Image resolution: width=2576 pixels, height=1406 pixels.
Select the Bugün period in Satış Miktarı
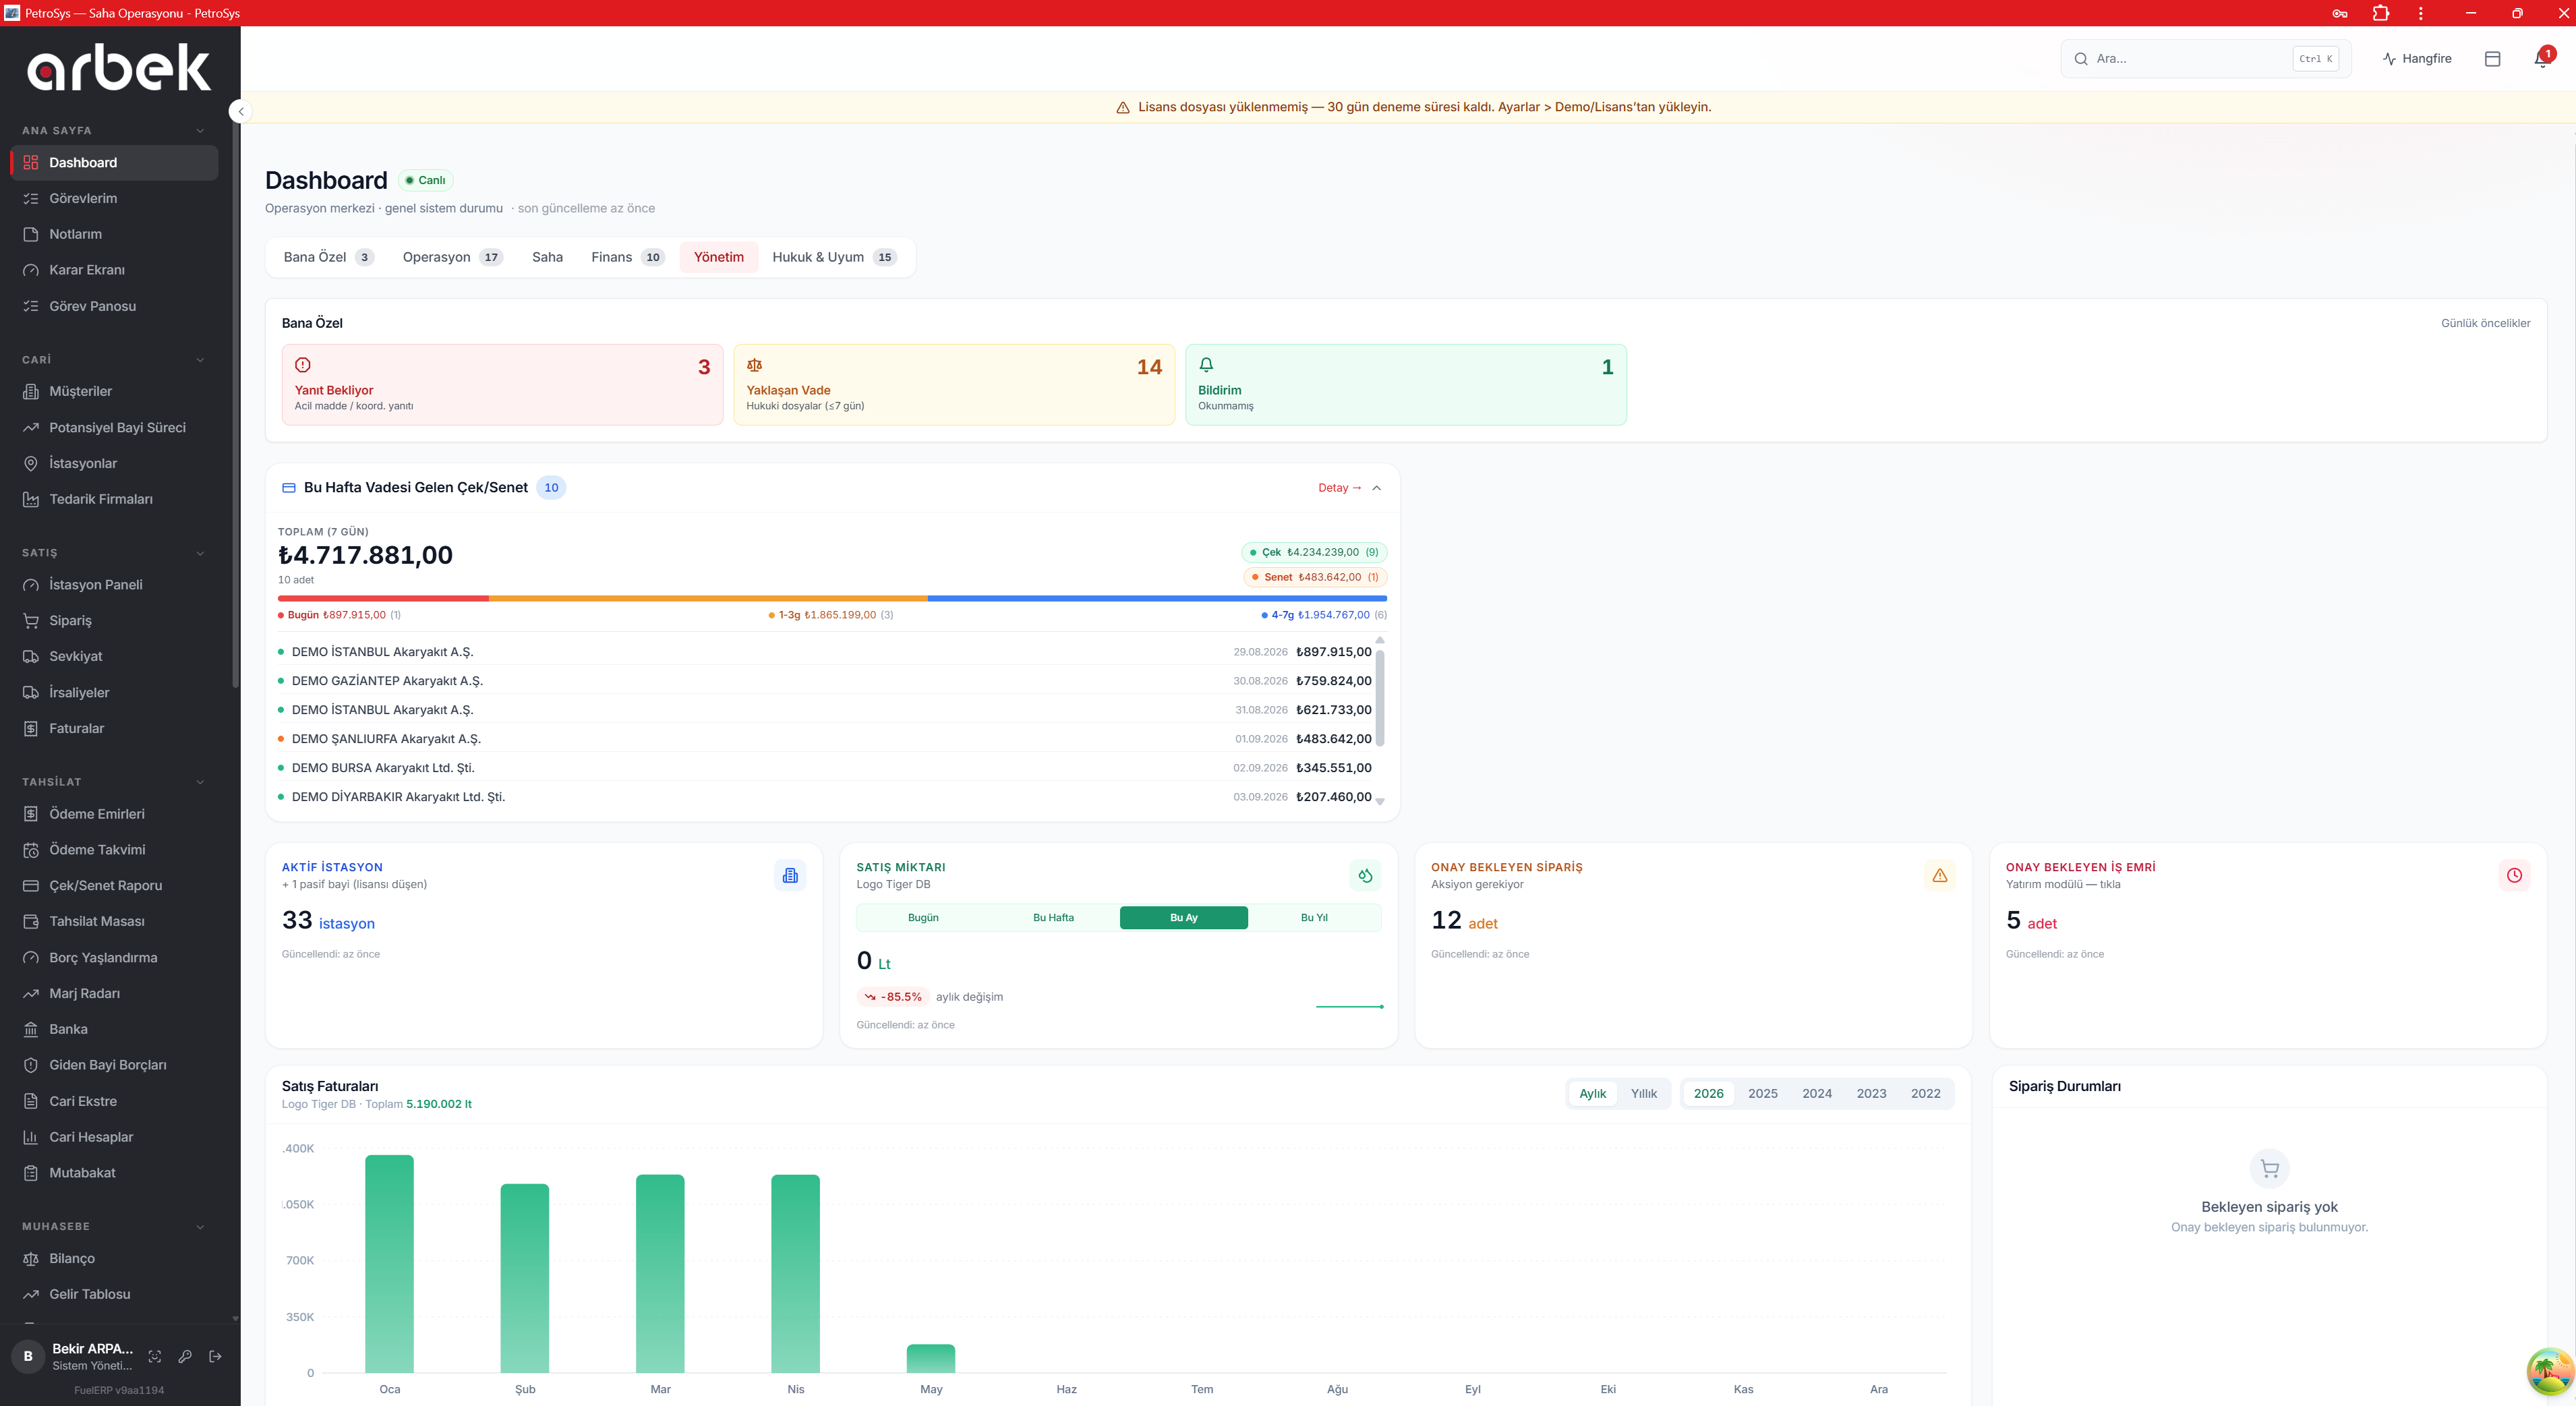(923, 917)
